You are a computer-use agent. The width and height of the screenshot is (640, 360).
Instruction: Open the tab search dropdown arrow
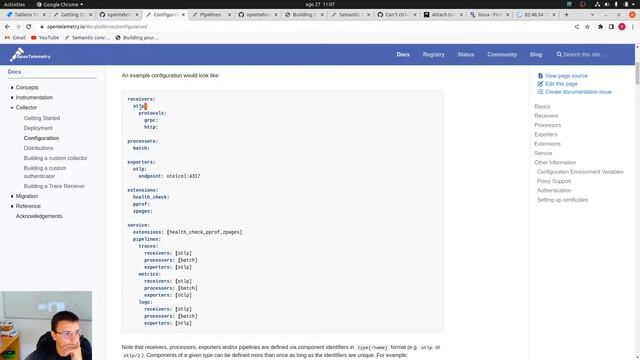[x=592, y=14]
